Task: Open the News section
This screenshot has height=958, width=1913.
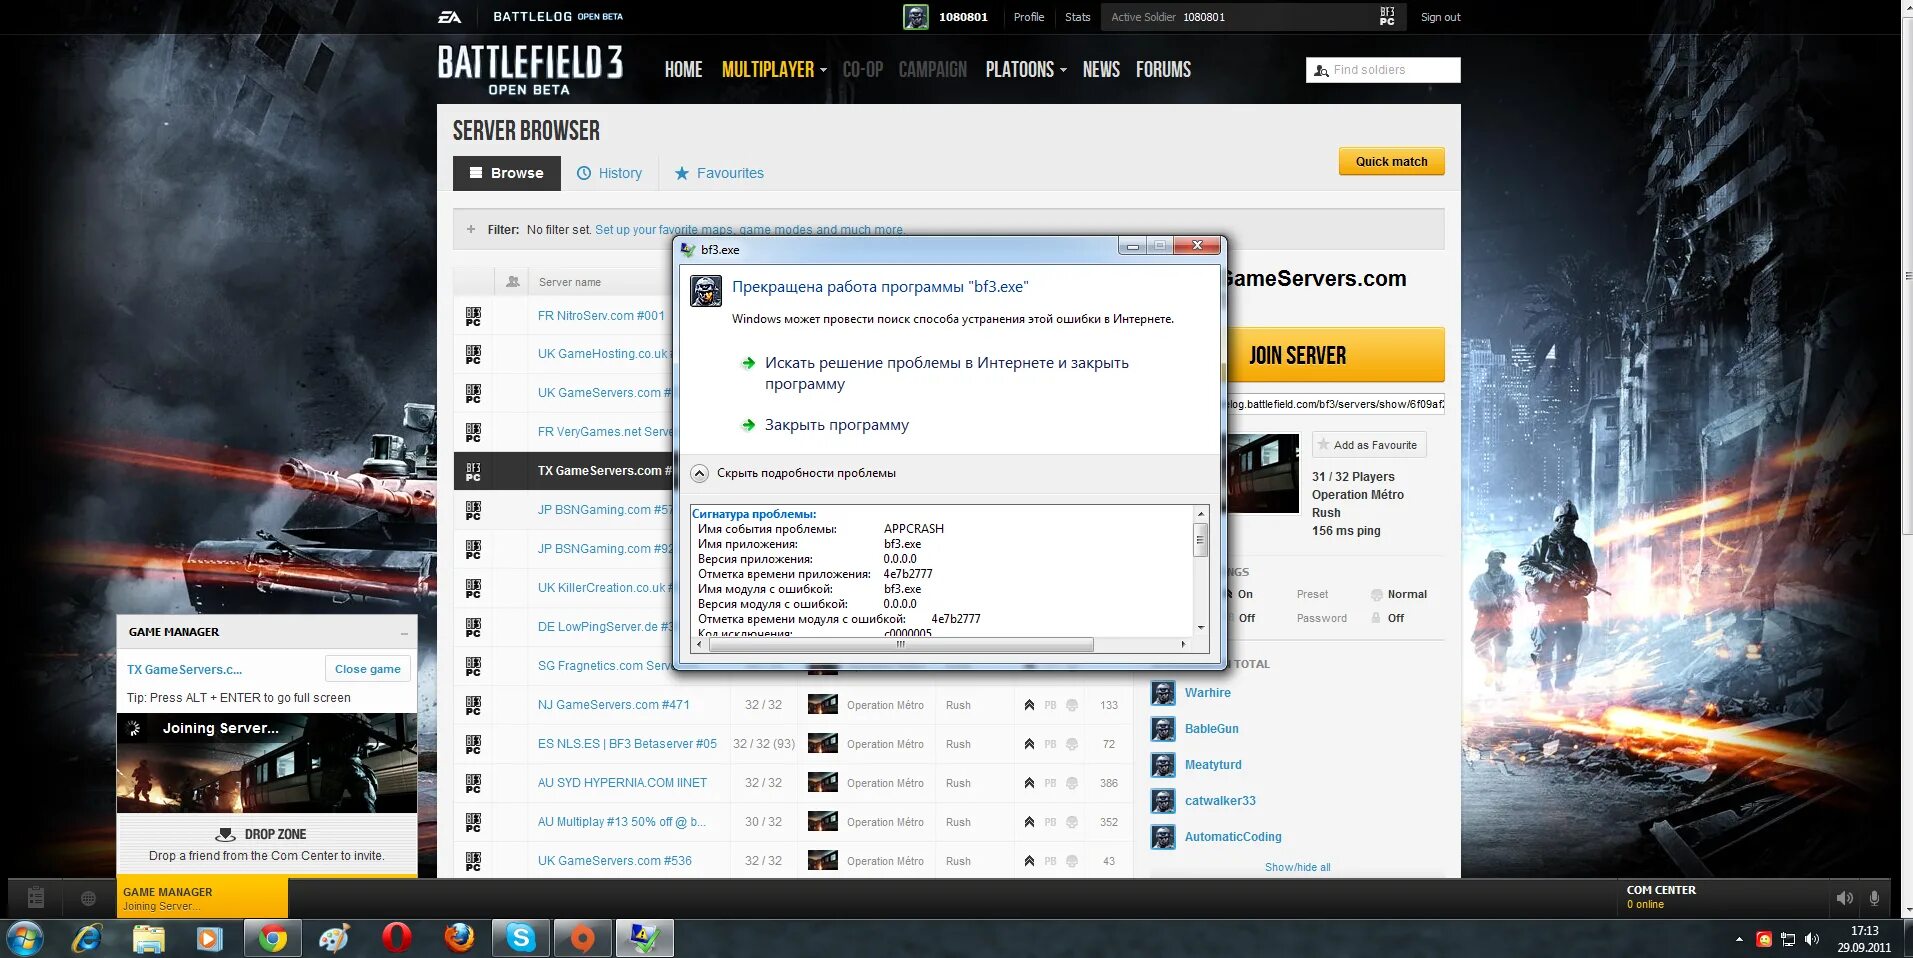Action: point(1101,70)
